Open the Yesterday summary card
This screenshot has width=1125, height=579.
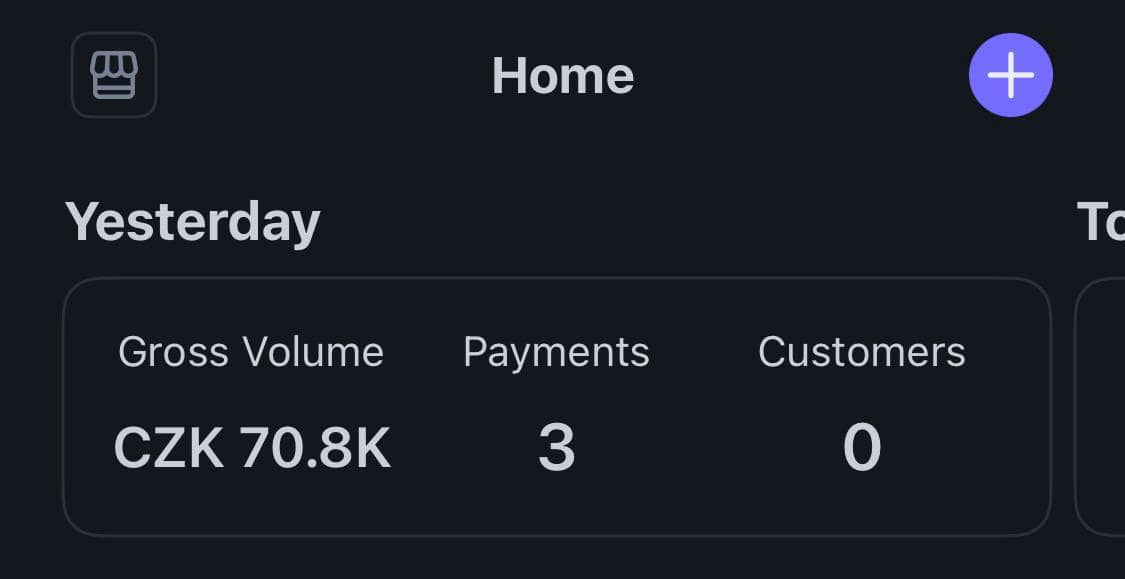pyautogui.click(x=557, y=407)
